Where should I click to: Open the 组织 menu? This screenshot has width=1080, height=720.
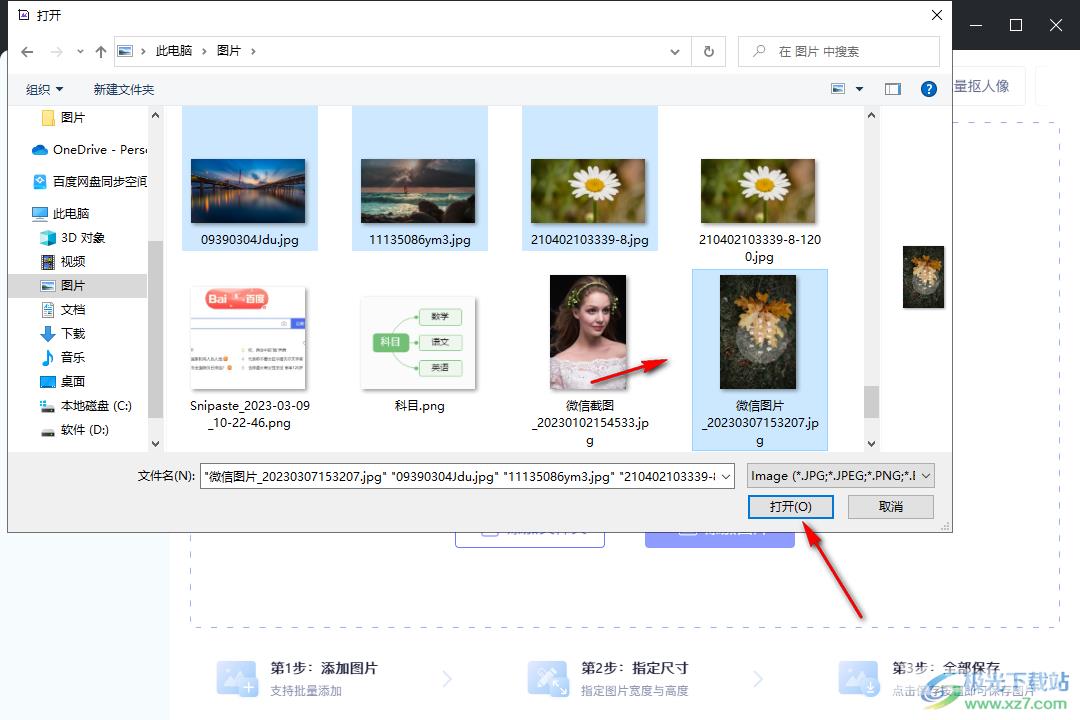[44, 90]
